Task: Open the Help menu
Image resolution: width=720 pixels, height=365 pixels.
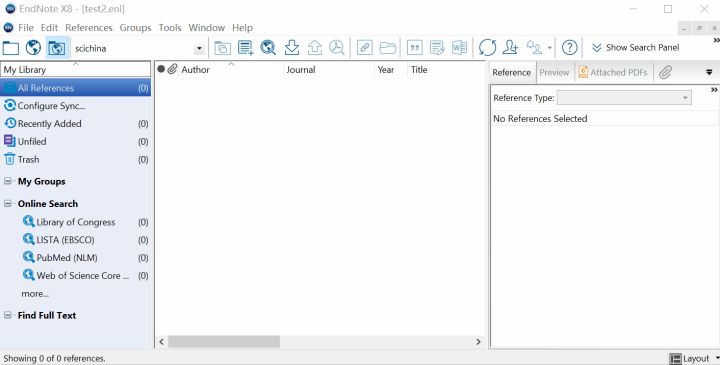Action: pos(242,28)
